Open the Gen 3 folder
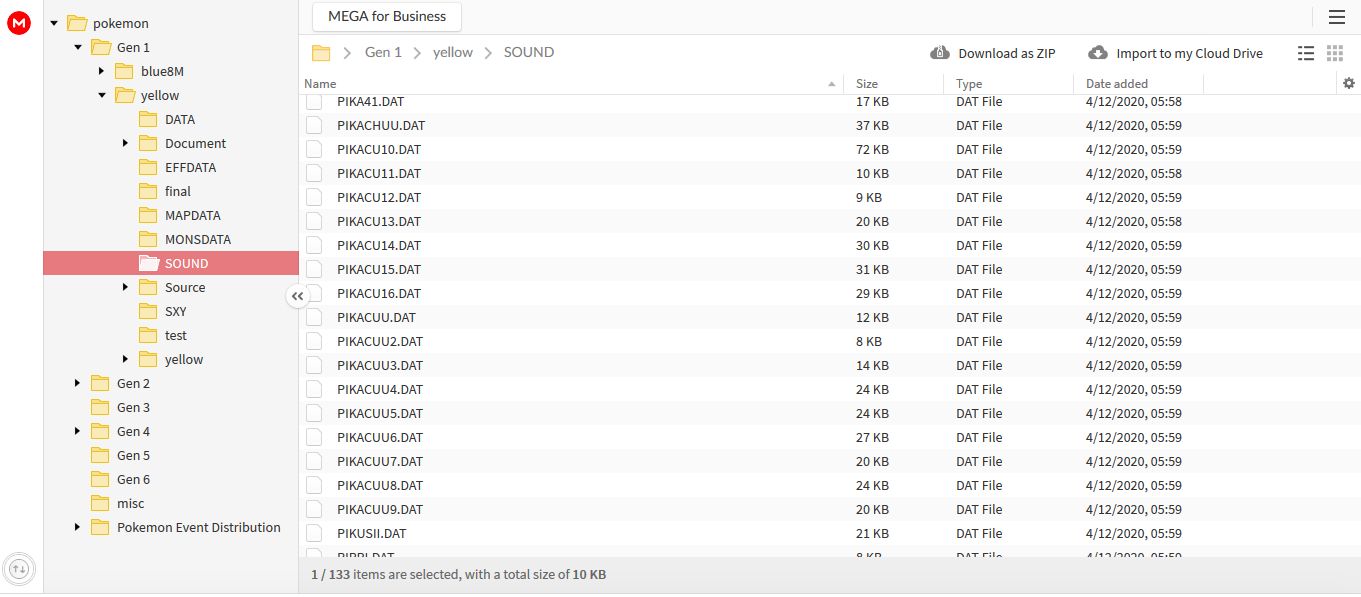The image size is (1361, 597). click(133, 407)
